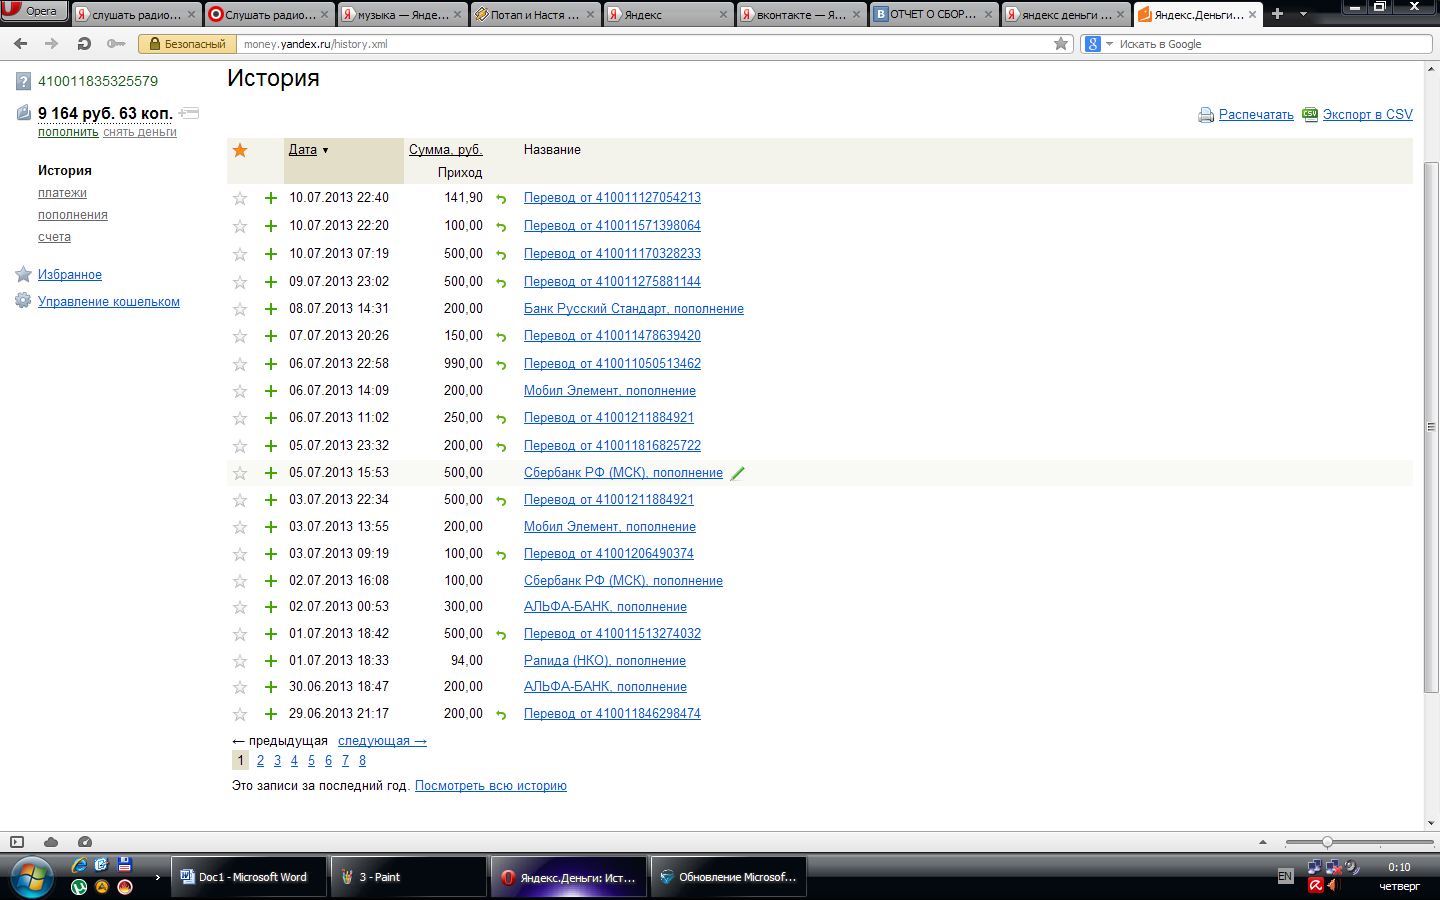The image size is (1440, 900).
Task: Click the password key icon in toolbar
Action: coord(116,44)
